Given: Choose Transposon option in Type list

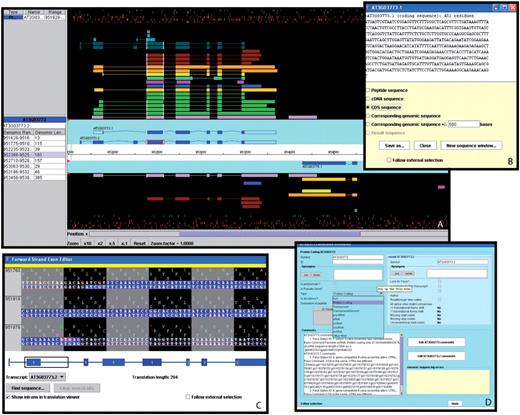Looking at the screenshot, I should (358, 307).
